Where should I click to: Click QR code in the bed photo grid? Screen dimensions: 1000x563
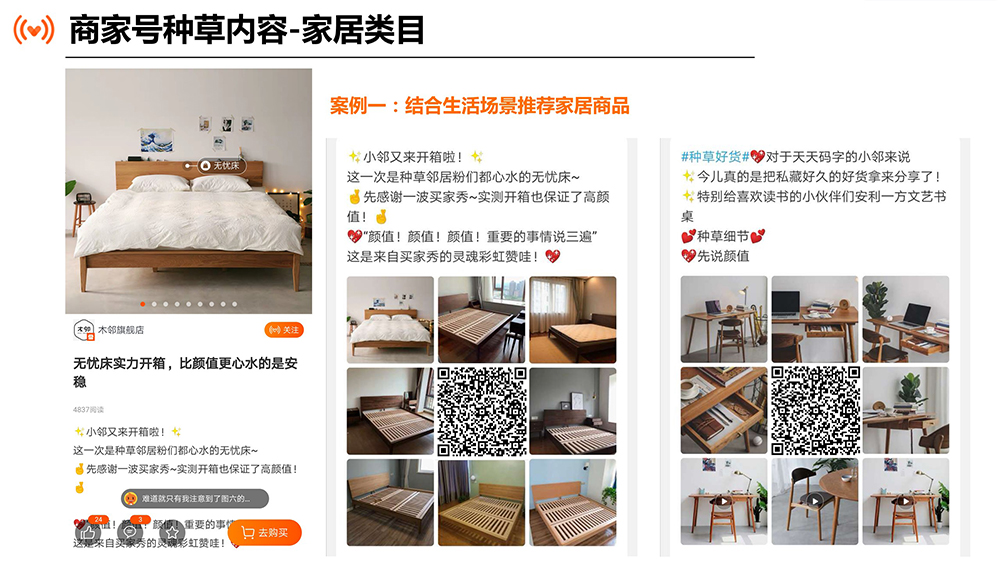[x=482, y=411]
